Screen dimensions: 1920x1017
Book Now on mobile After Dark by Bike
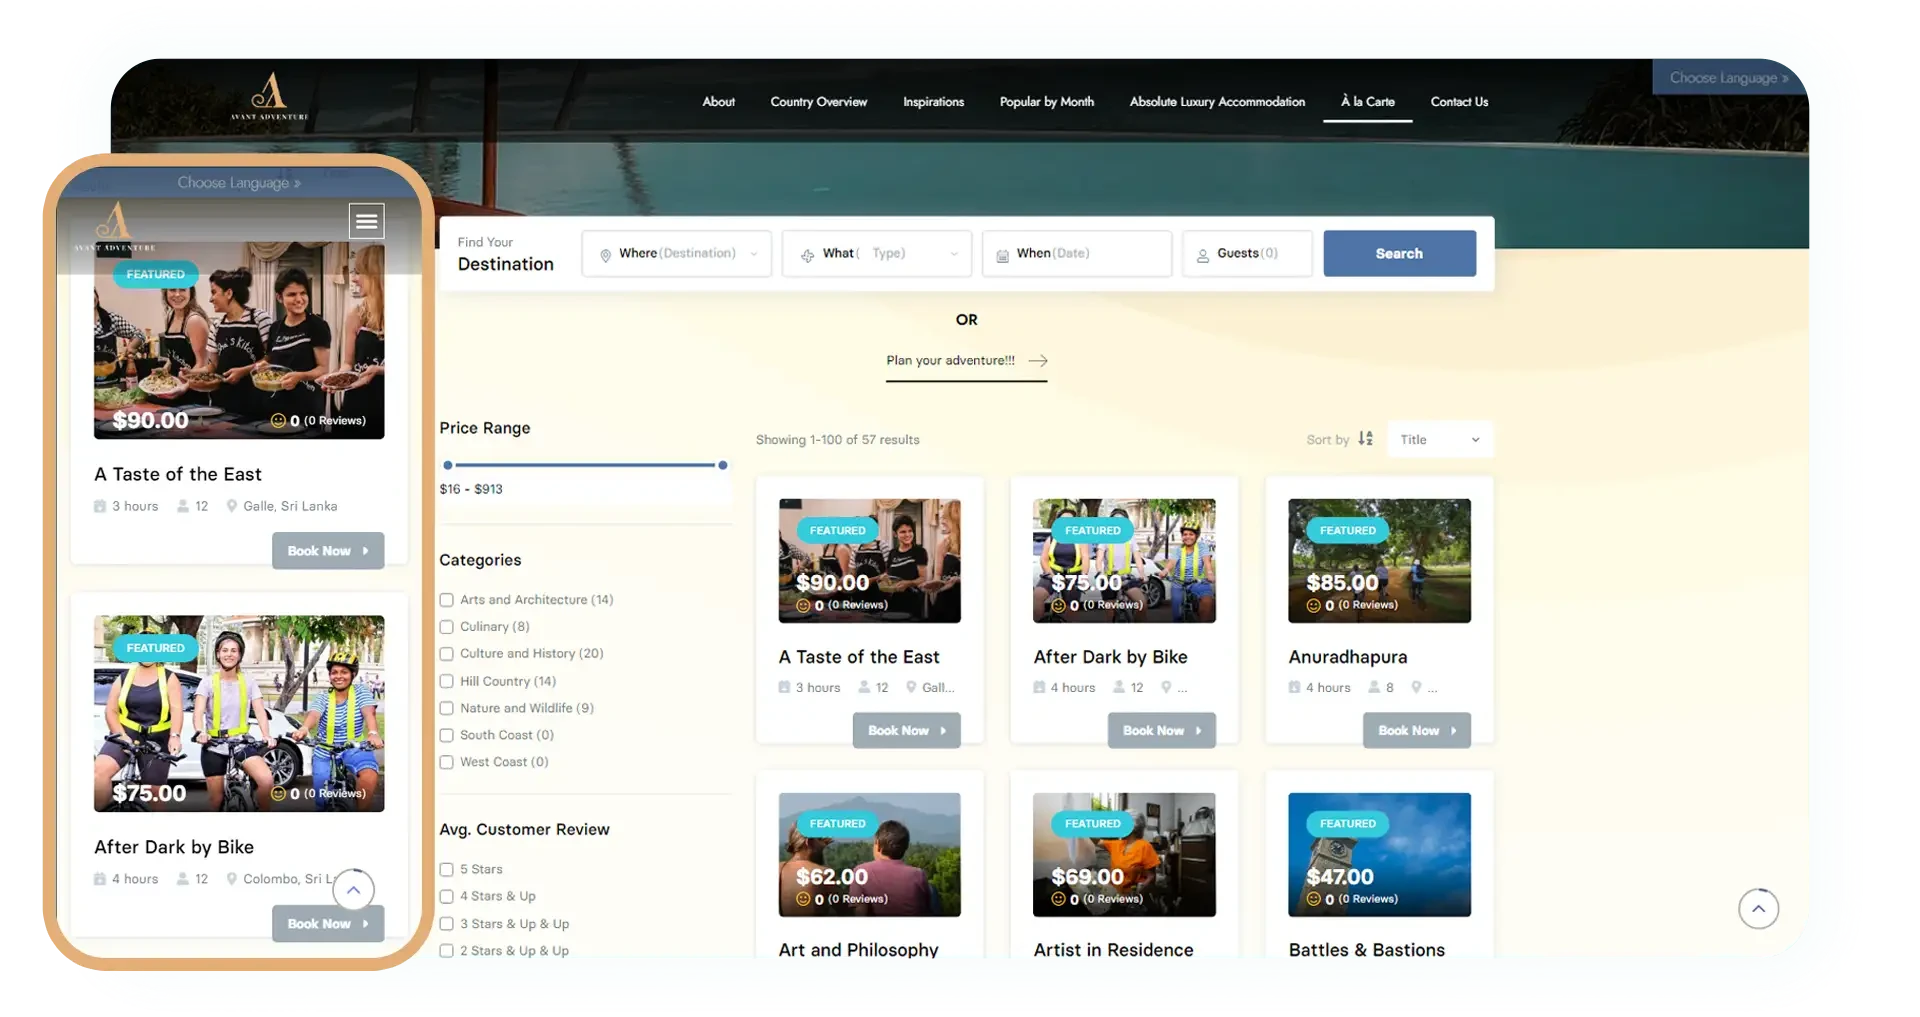coord(328,924)
